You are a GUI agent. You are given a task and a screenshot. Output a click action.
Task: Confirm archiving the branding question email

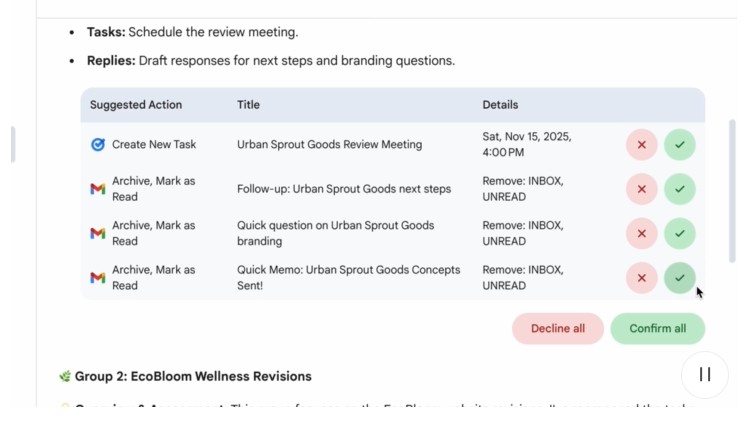tap(680, 234)
